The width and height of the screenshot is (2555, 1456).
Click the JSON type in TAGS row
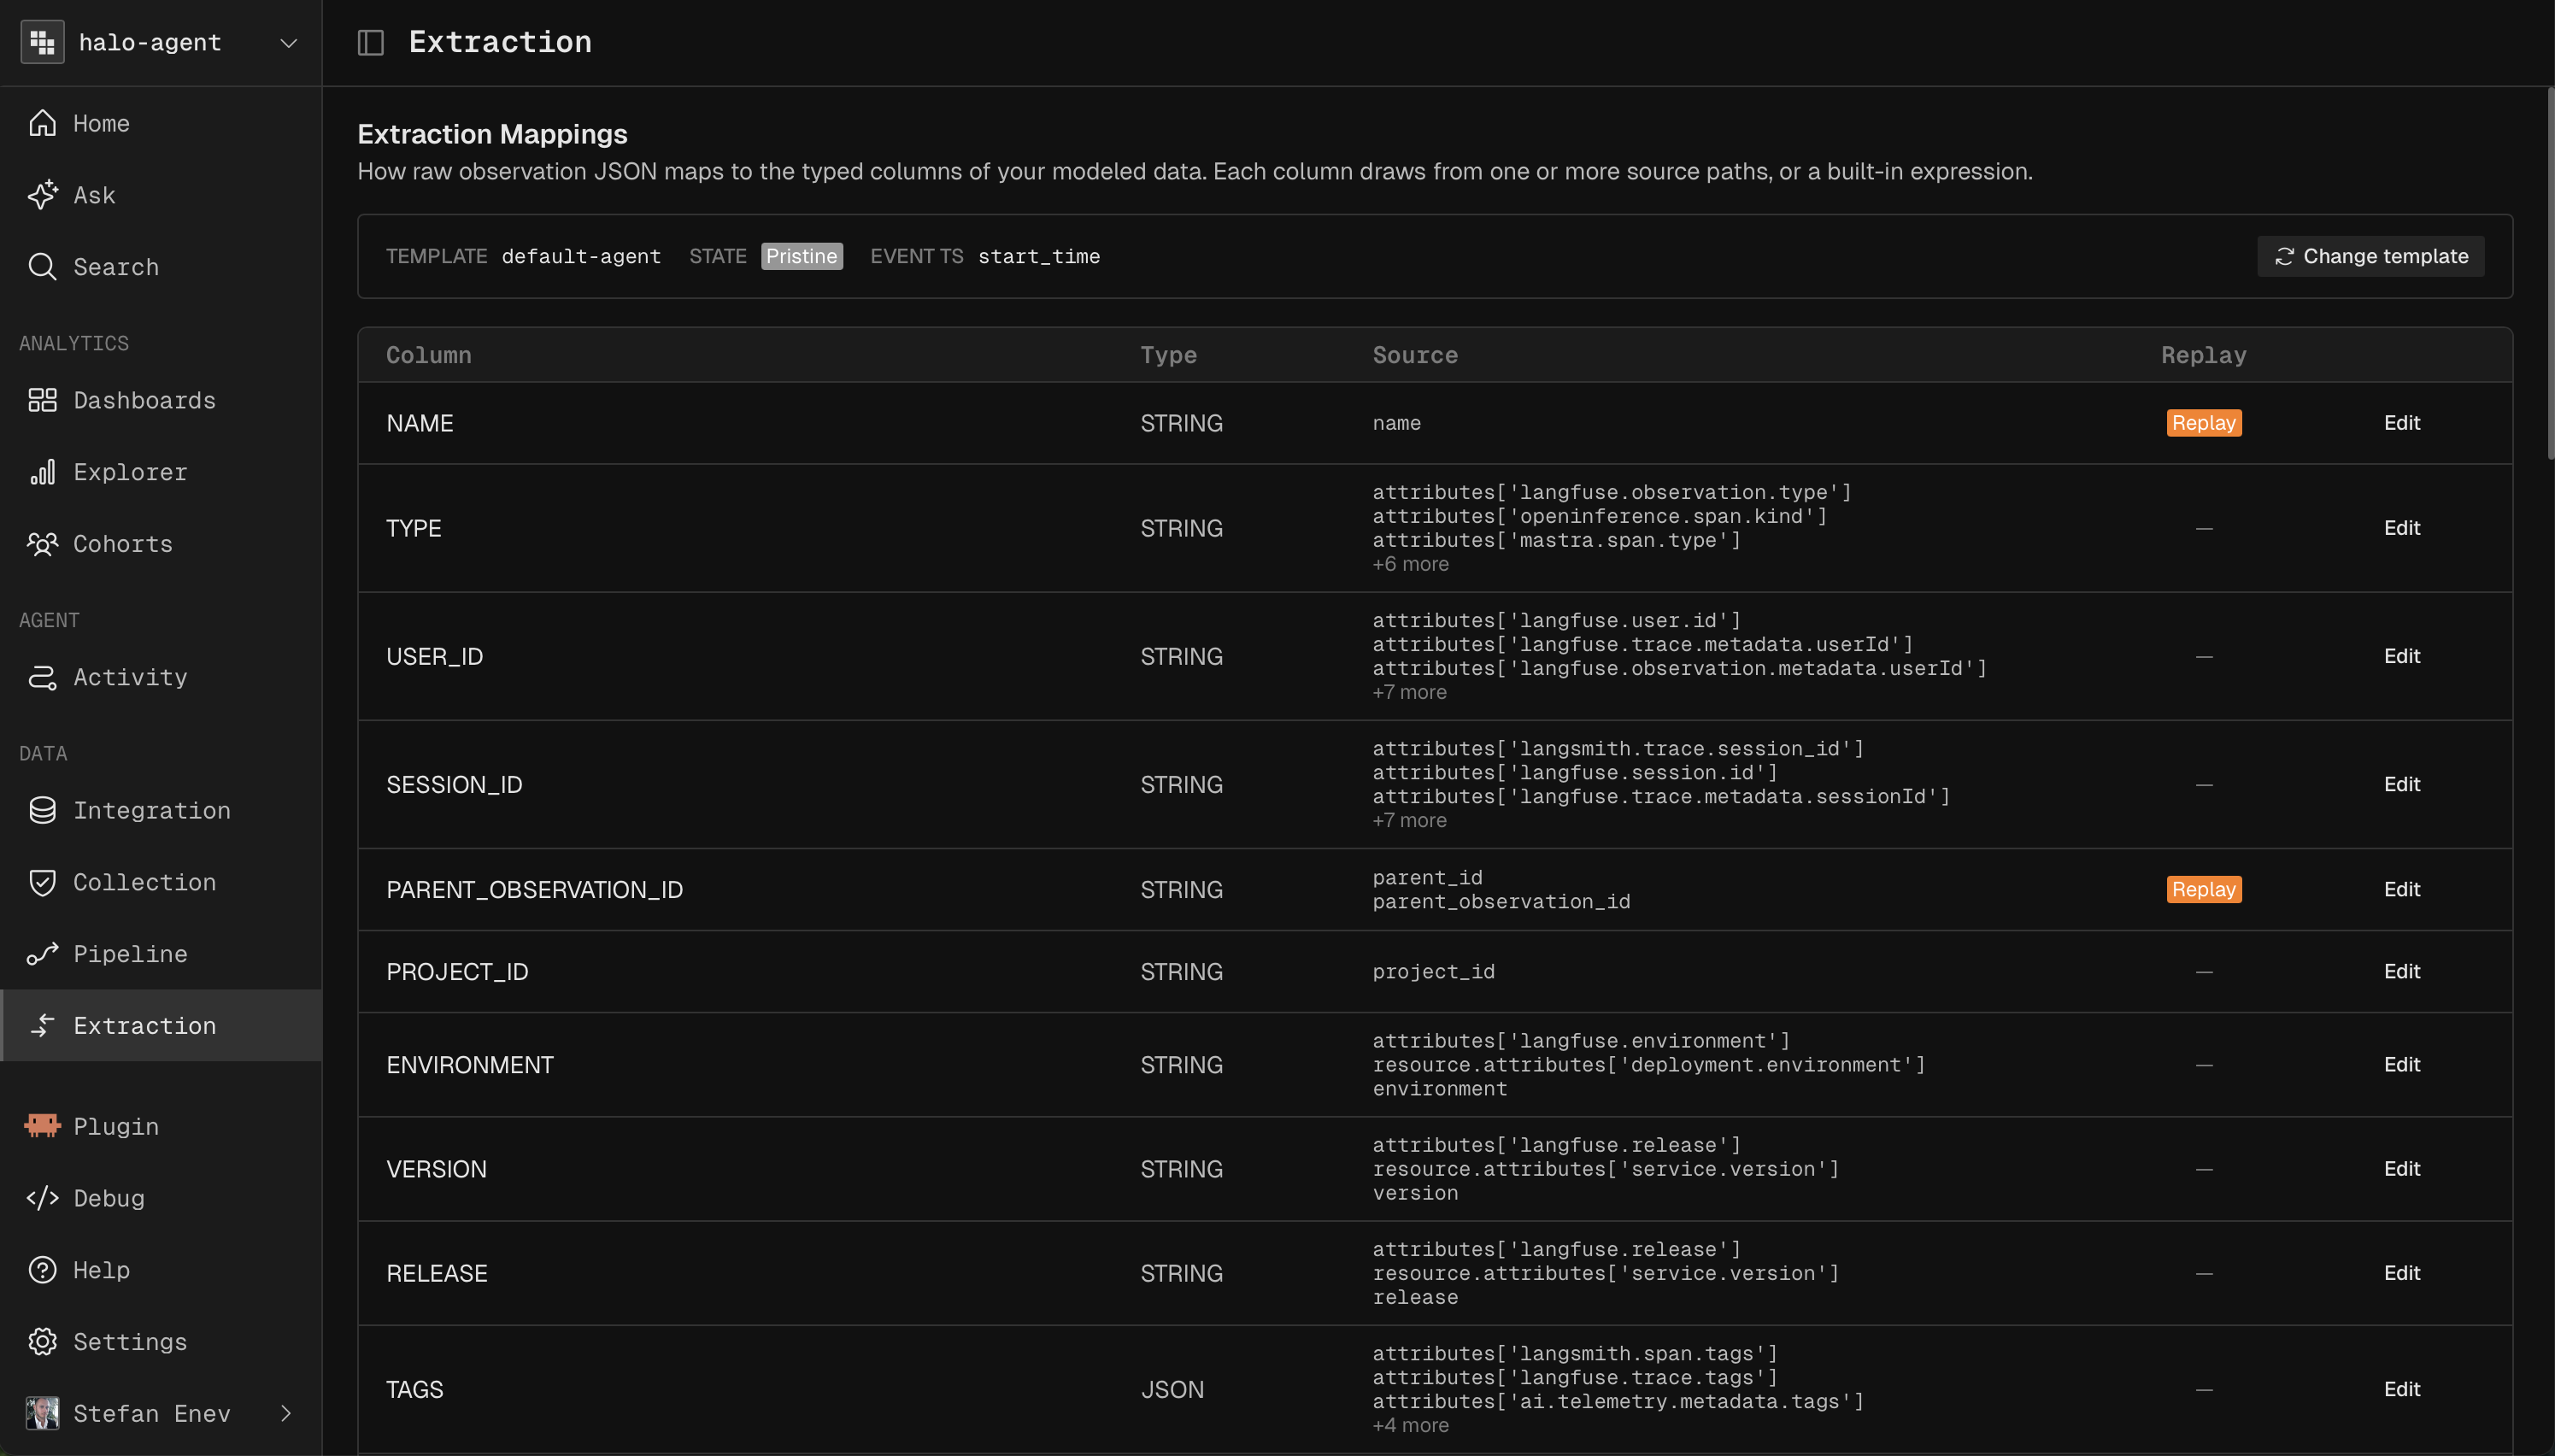pos(1172,1389)
